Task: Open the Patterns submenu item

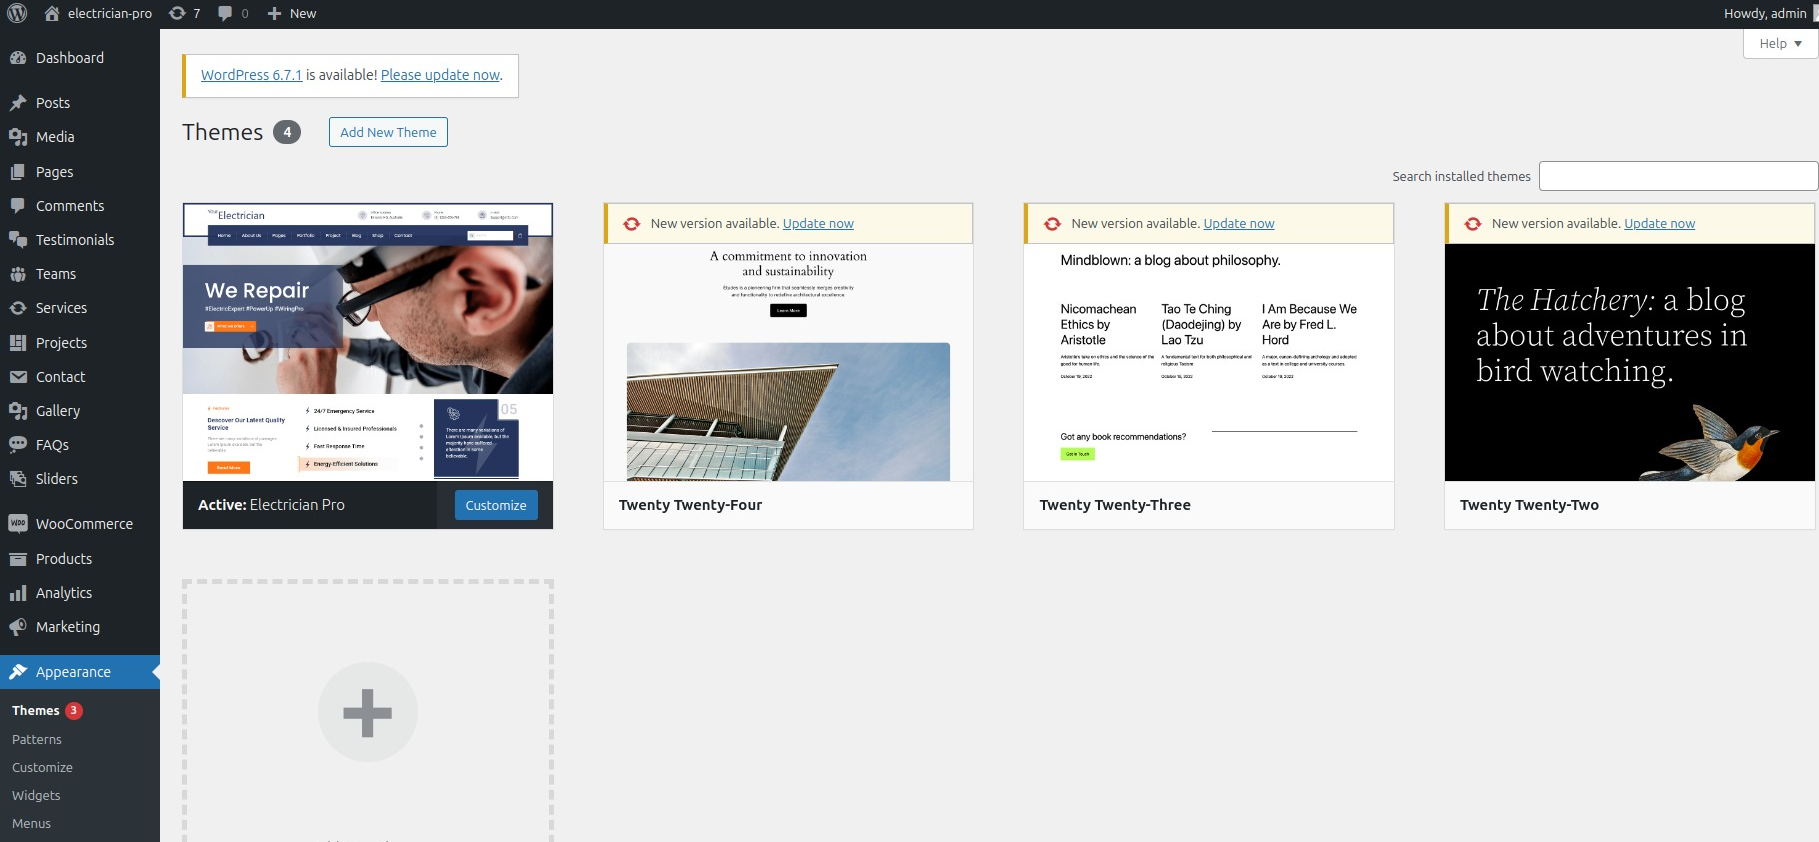Action: point(37,739)
